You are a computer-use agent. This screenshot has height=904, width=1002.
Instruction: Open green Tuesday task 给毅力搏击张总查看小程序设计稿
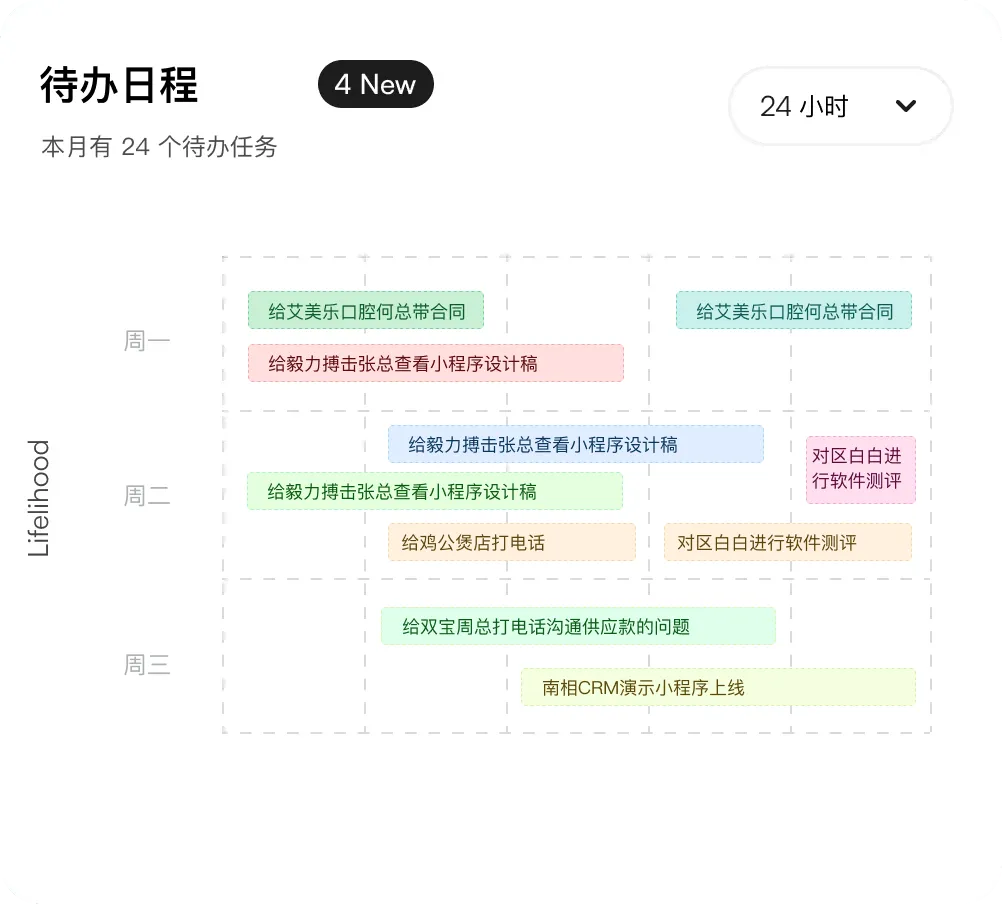[434, 492]
